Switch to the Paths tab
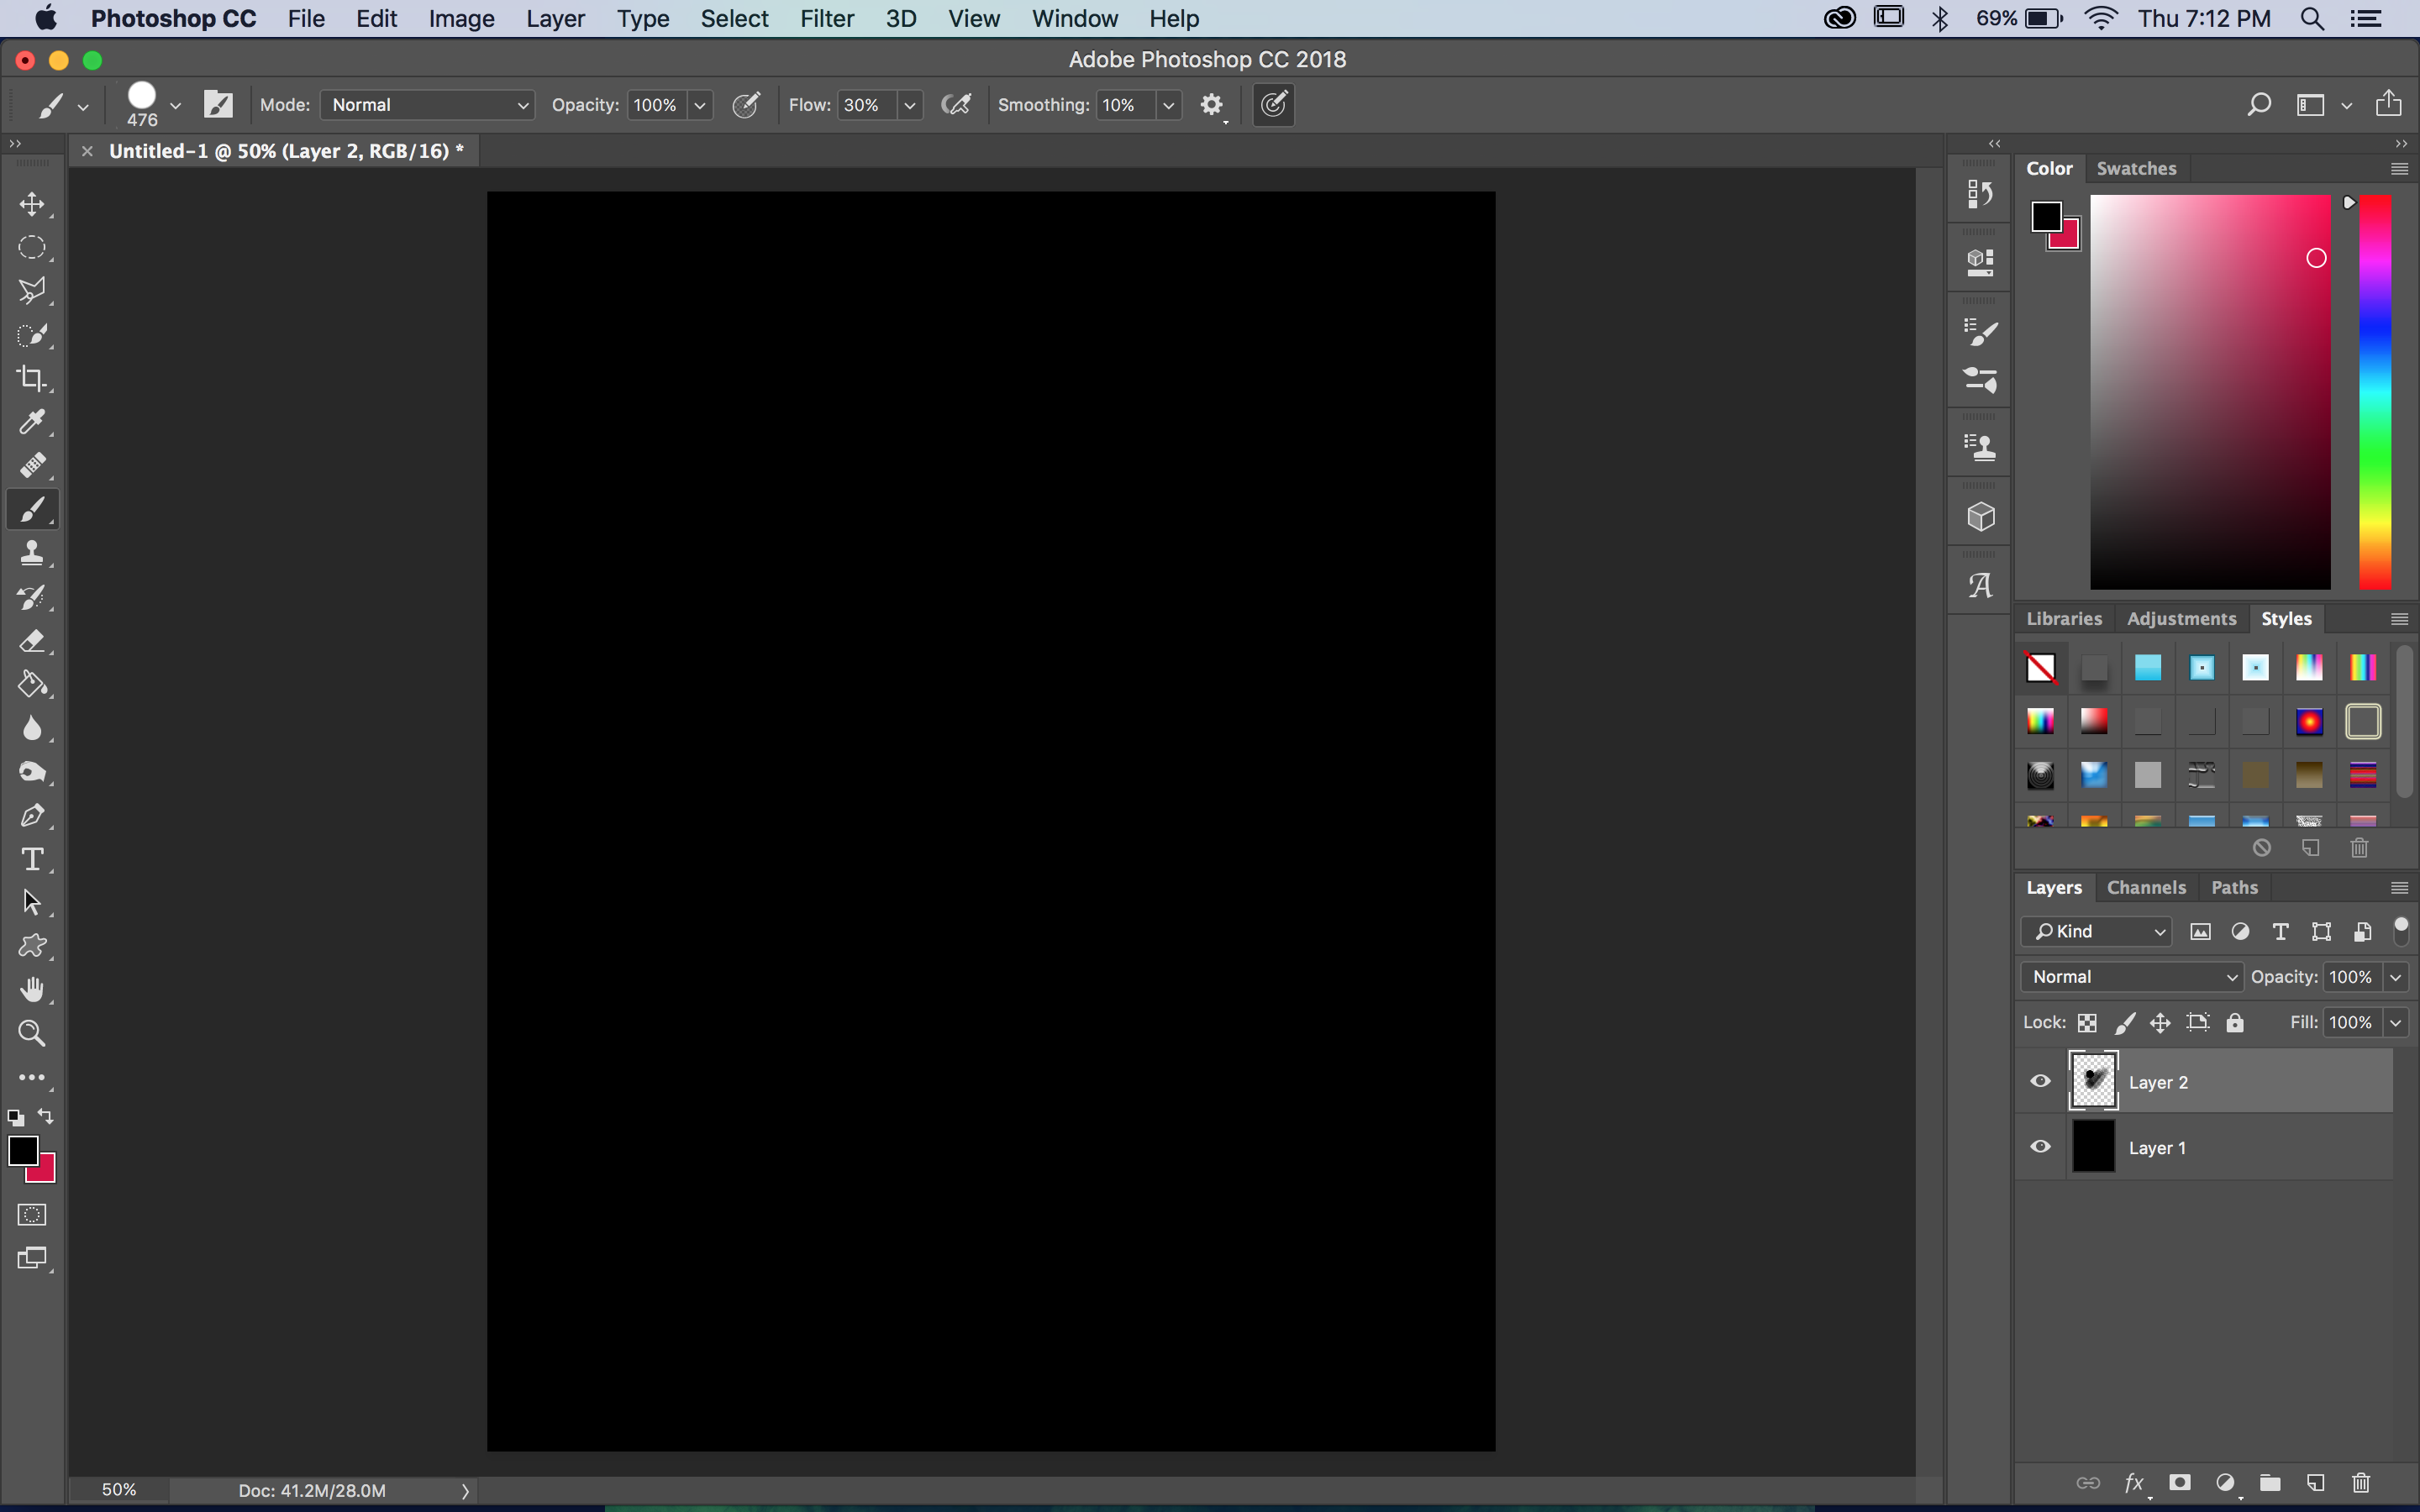The image size is (2420, 1512). point(2234,887)
